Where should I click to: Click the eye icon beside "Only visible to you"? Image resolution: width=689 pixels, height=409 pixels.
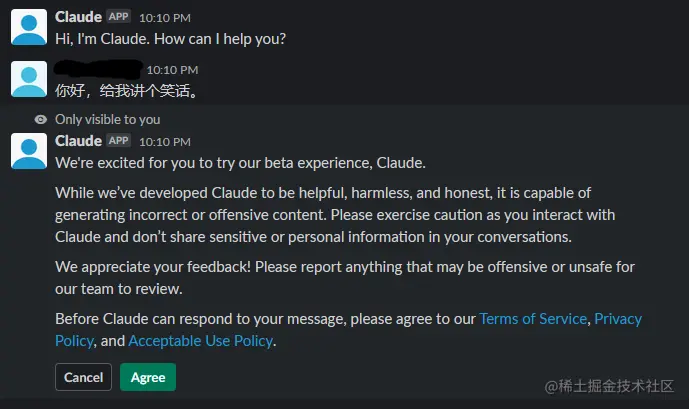point(40,119)
